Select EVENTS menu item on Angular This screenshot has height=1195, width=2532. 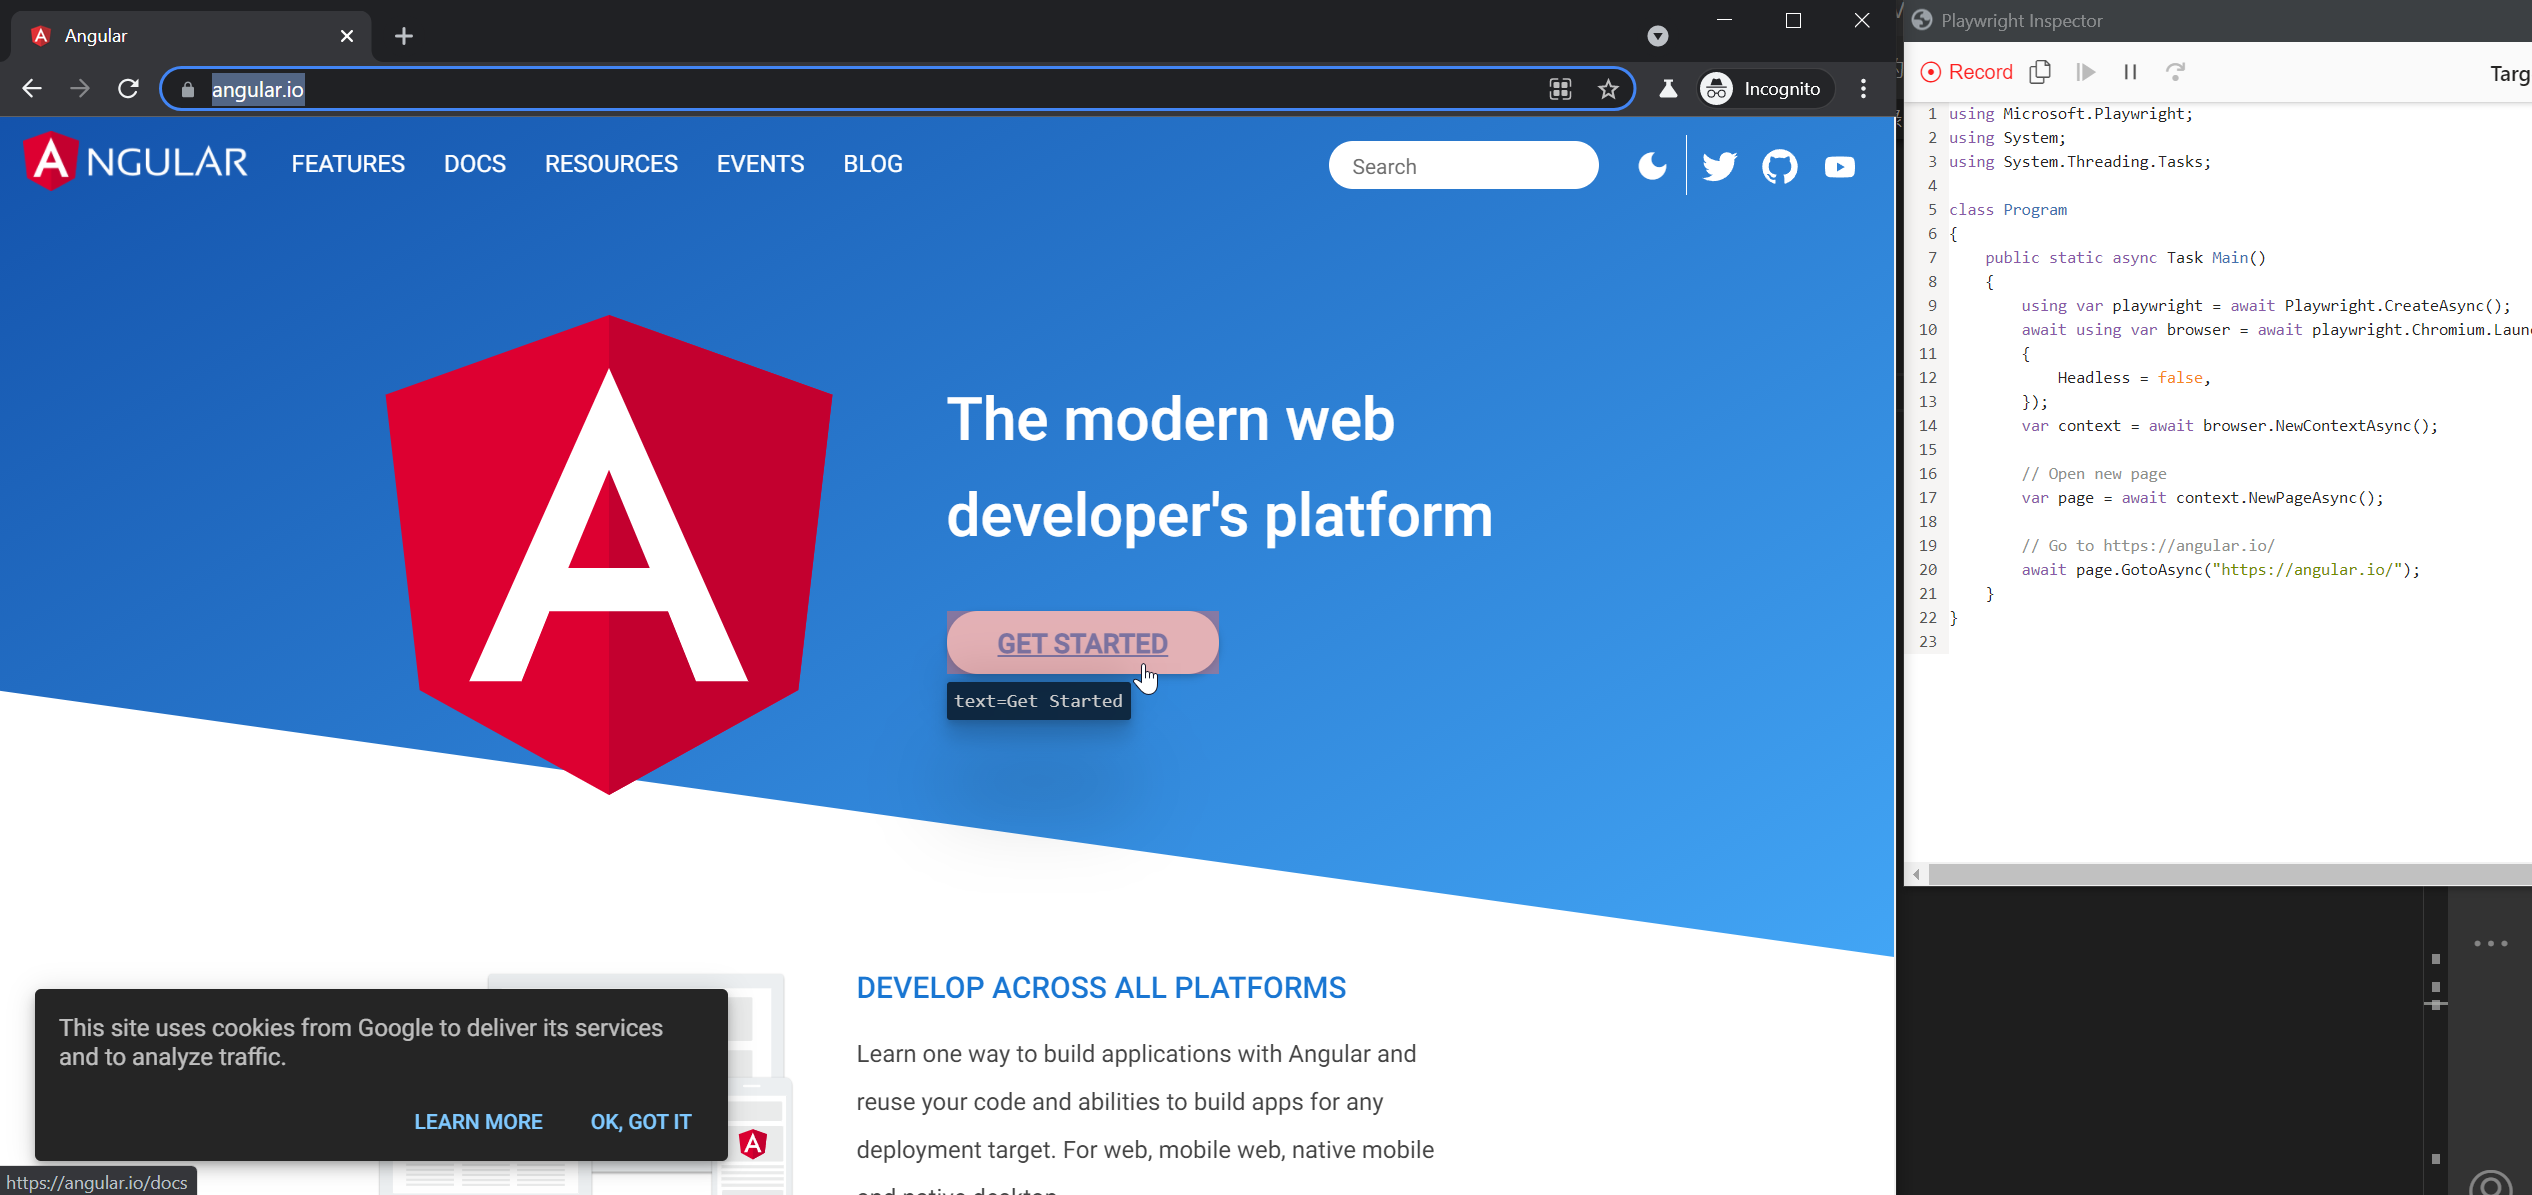tap(759, 163)
